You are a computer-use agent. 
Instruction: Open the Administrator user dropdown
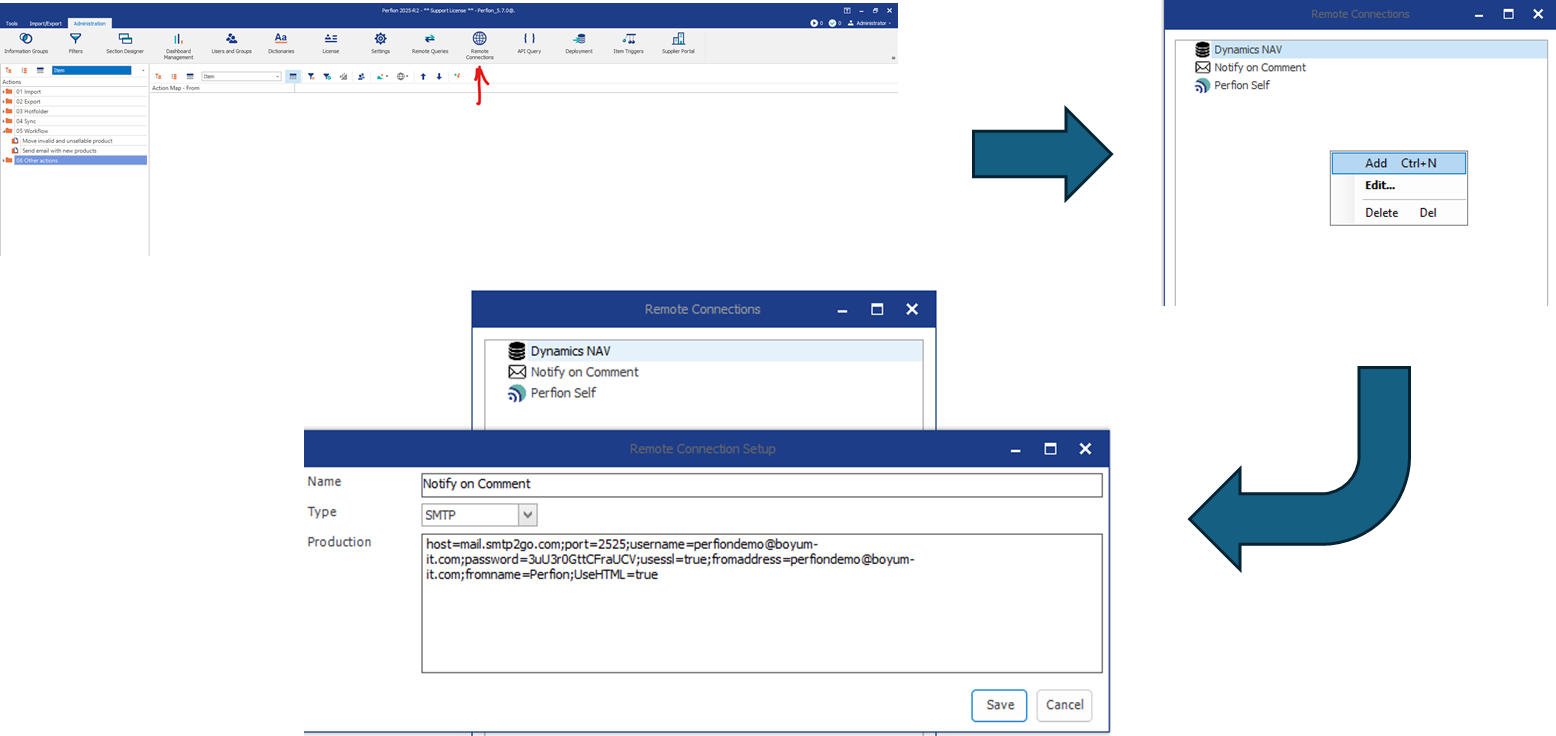coord(871,22)
